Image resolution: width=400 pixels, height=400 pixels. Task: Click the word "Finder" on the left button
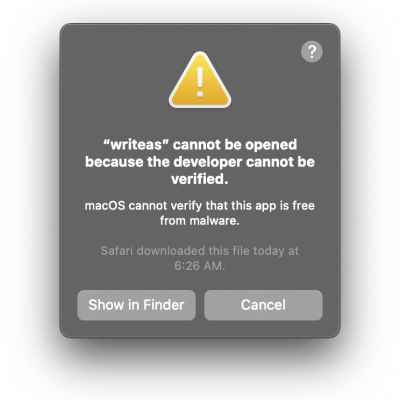pyautogui.click(x=163, y=305)
